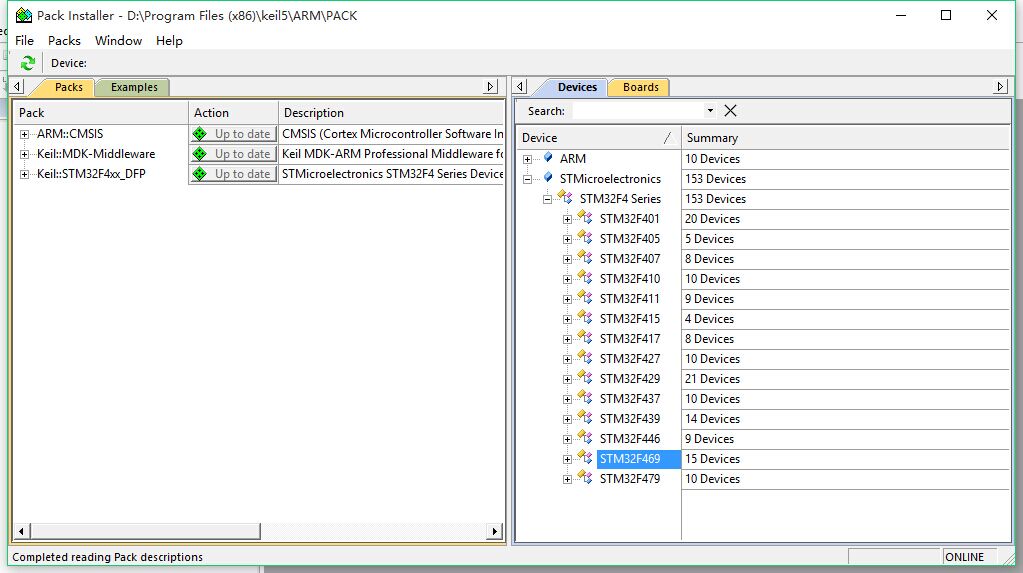Click the green refresh packs icon
1023x573 pixels.
coord(27,63)
